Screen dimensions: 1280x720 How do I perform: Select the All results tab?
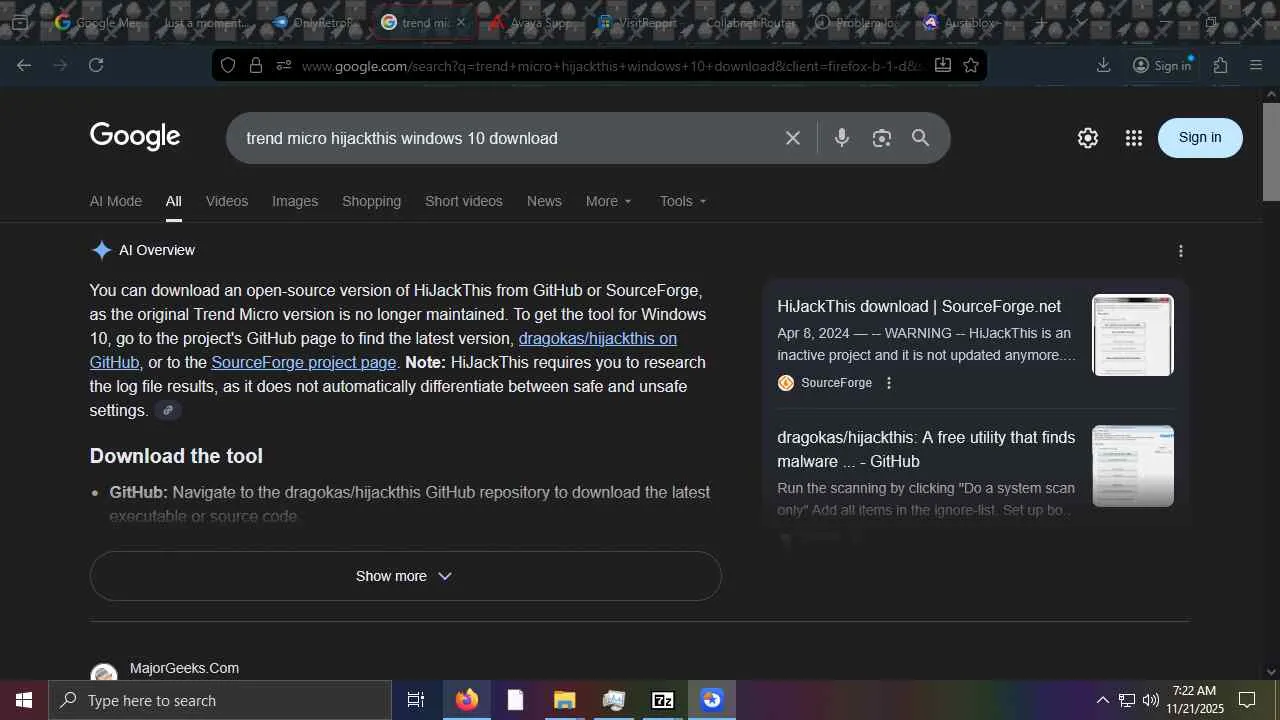pyautogui.click(x=174, y=201)
